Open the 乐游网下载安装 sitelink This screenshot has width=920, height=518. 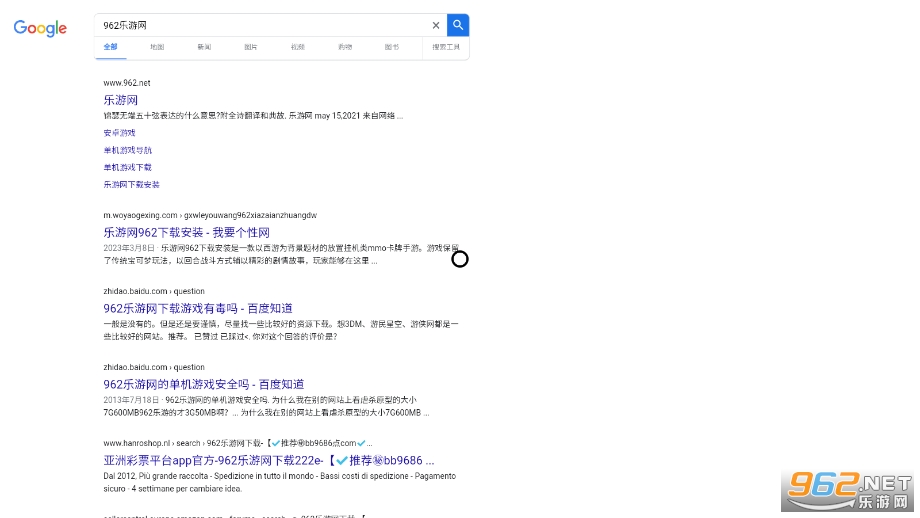coord(131,184)
